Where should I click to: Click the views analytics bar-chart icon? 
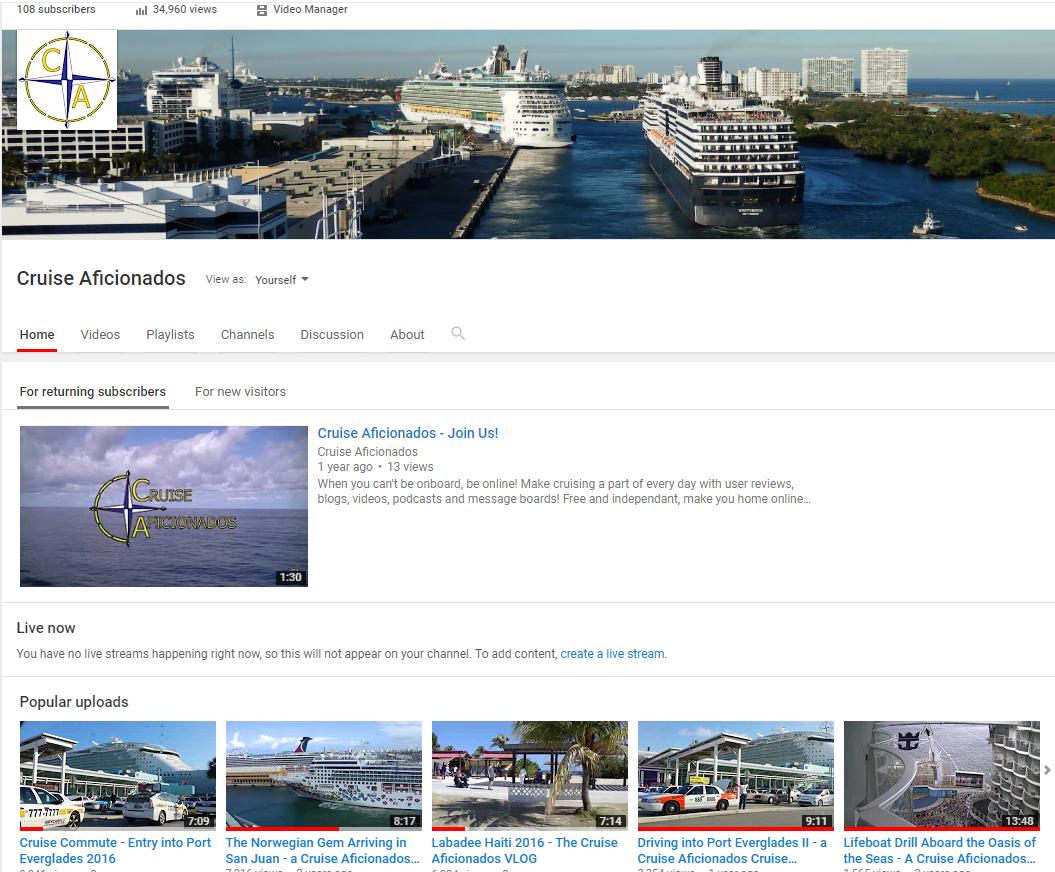[141, 10]
